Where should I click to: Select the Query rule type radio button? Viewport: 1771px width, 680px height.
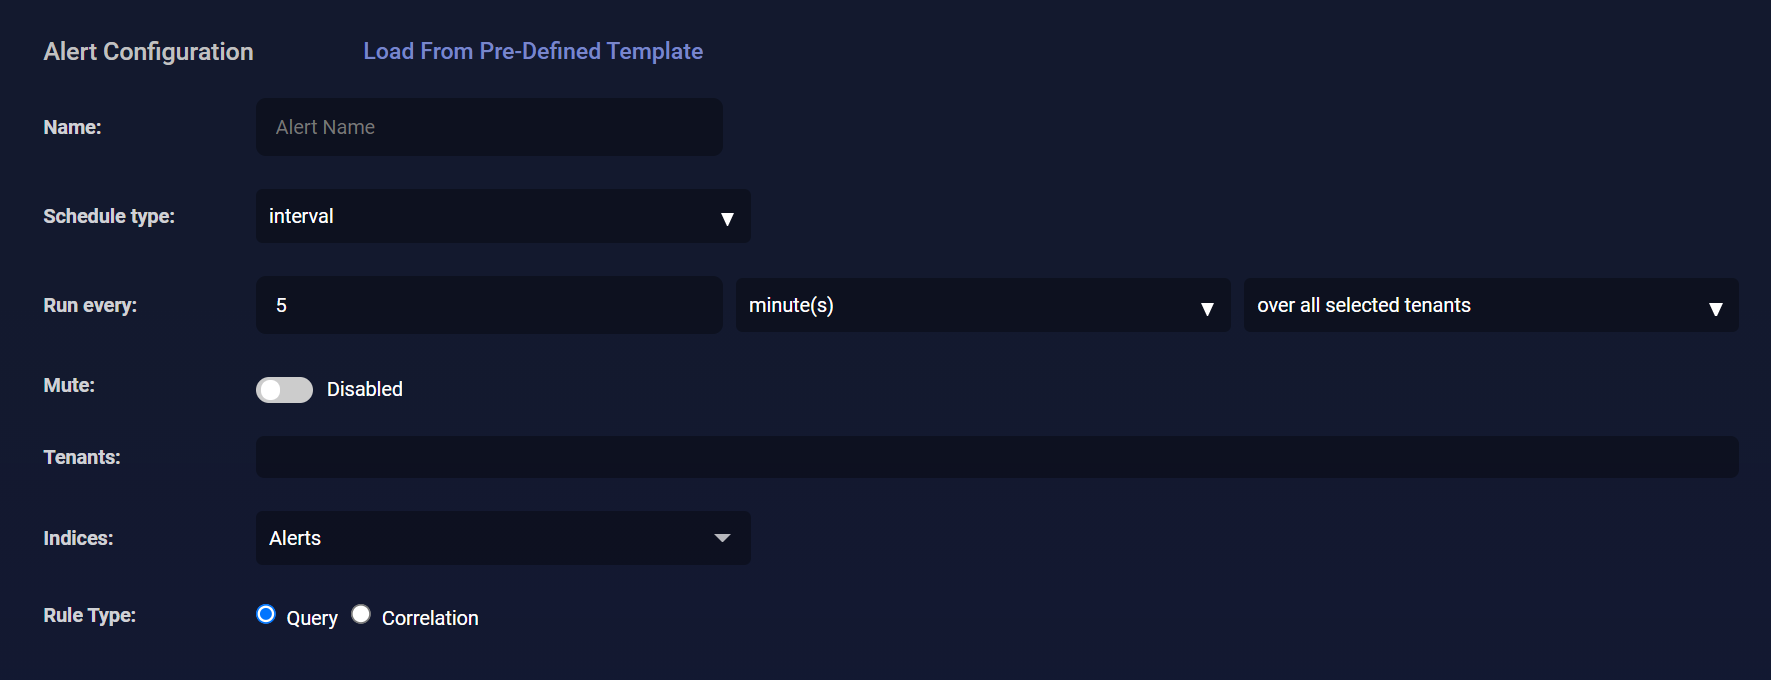(266, 614)
